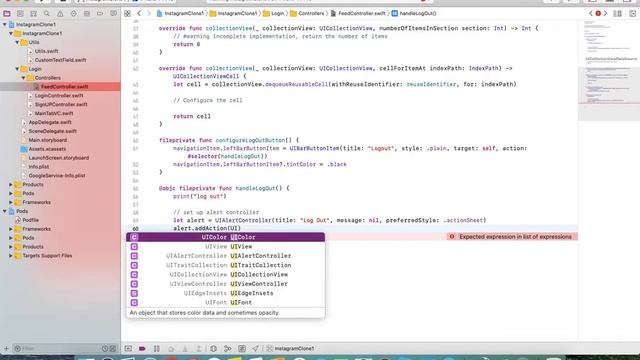Select UIColor autocomplete suggestion
The height and width of the screenshot is (360, 640).
225,237
